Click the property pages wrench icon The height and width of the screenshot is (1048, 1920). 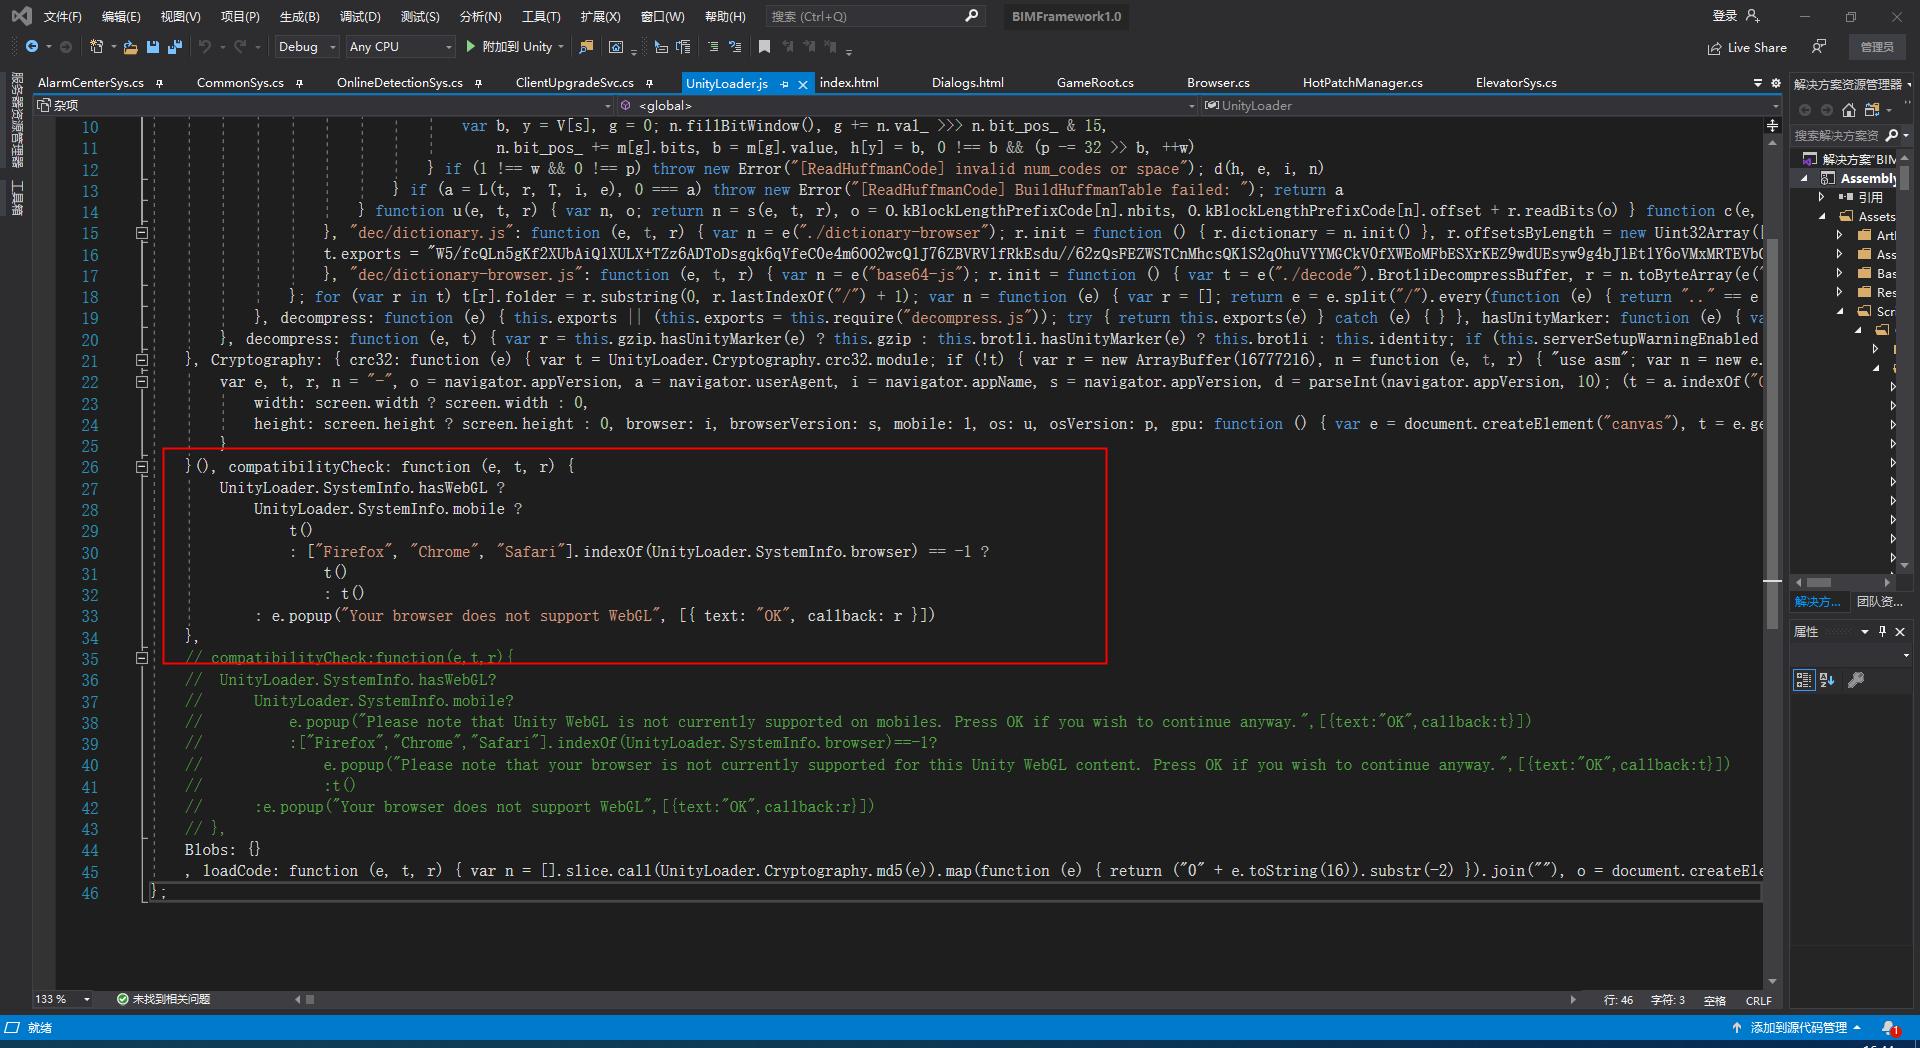click(1856, 680)
